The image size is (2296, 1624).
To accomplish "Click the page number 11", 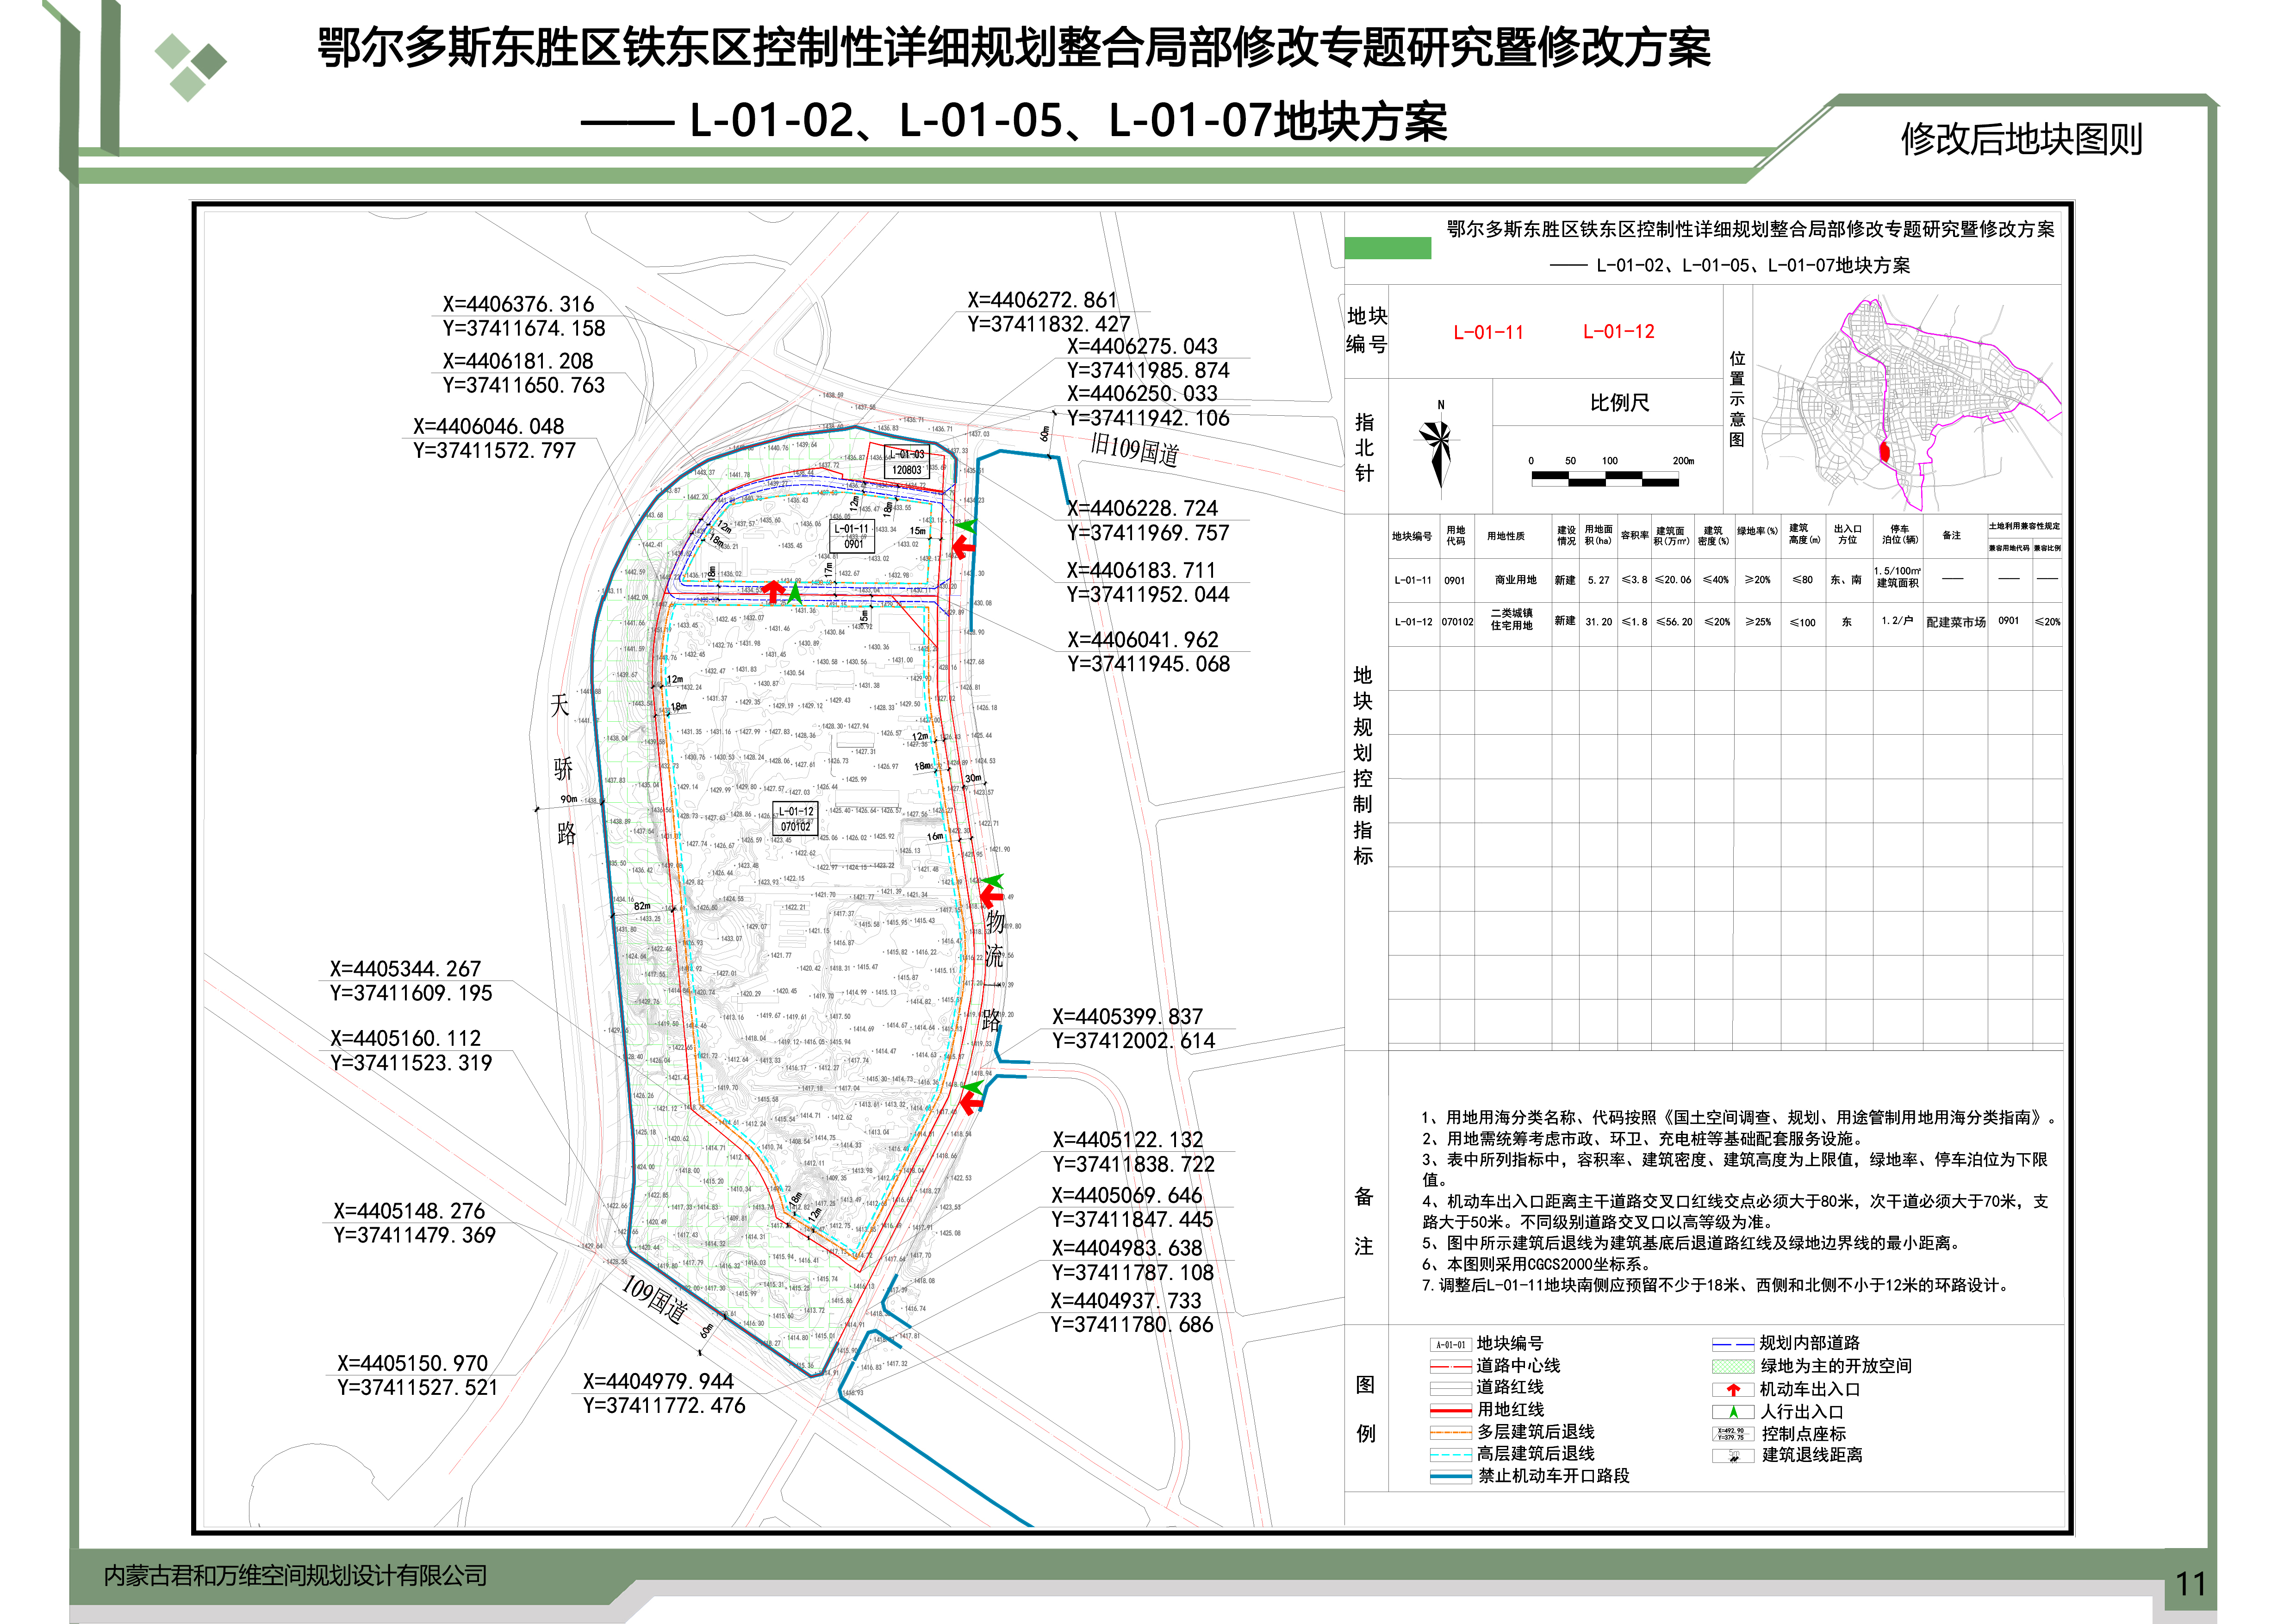I will (x=2191, y=1584).
